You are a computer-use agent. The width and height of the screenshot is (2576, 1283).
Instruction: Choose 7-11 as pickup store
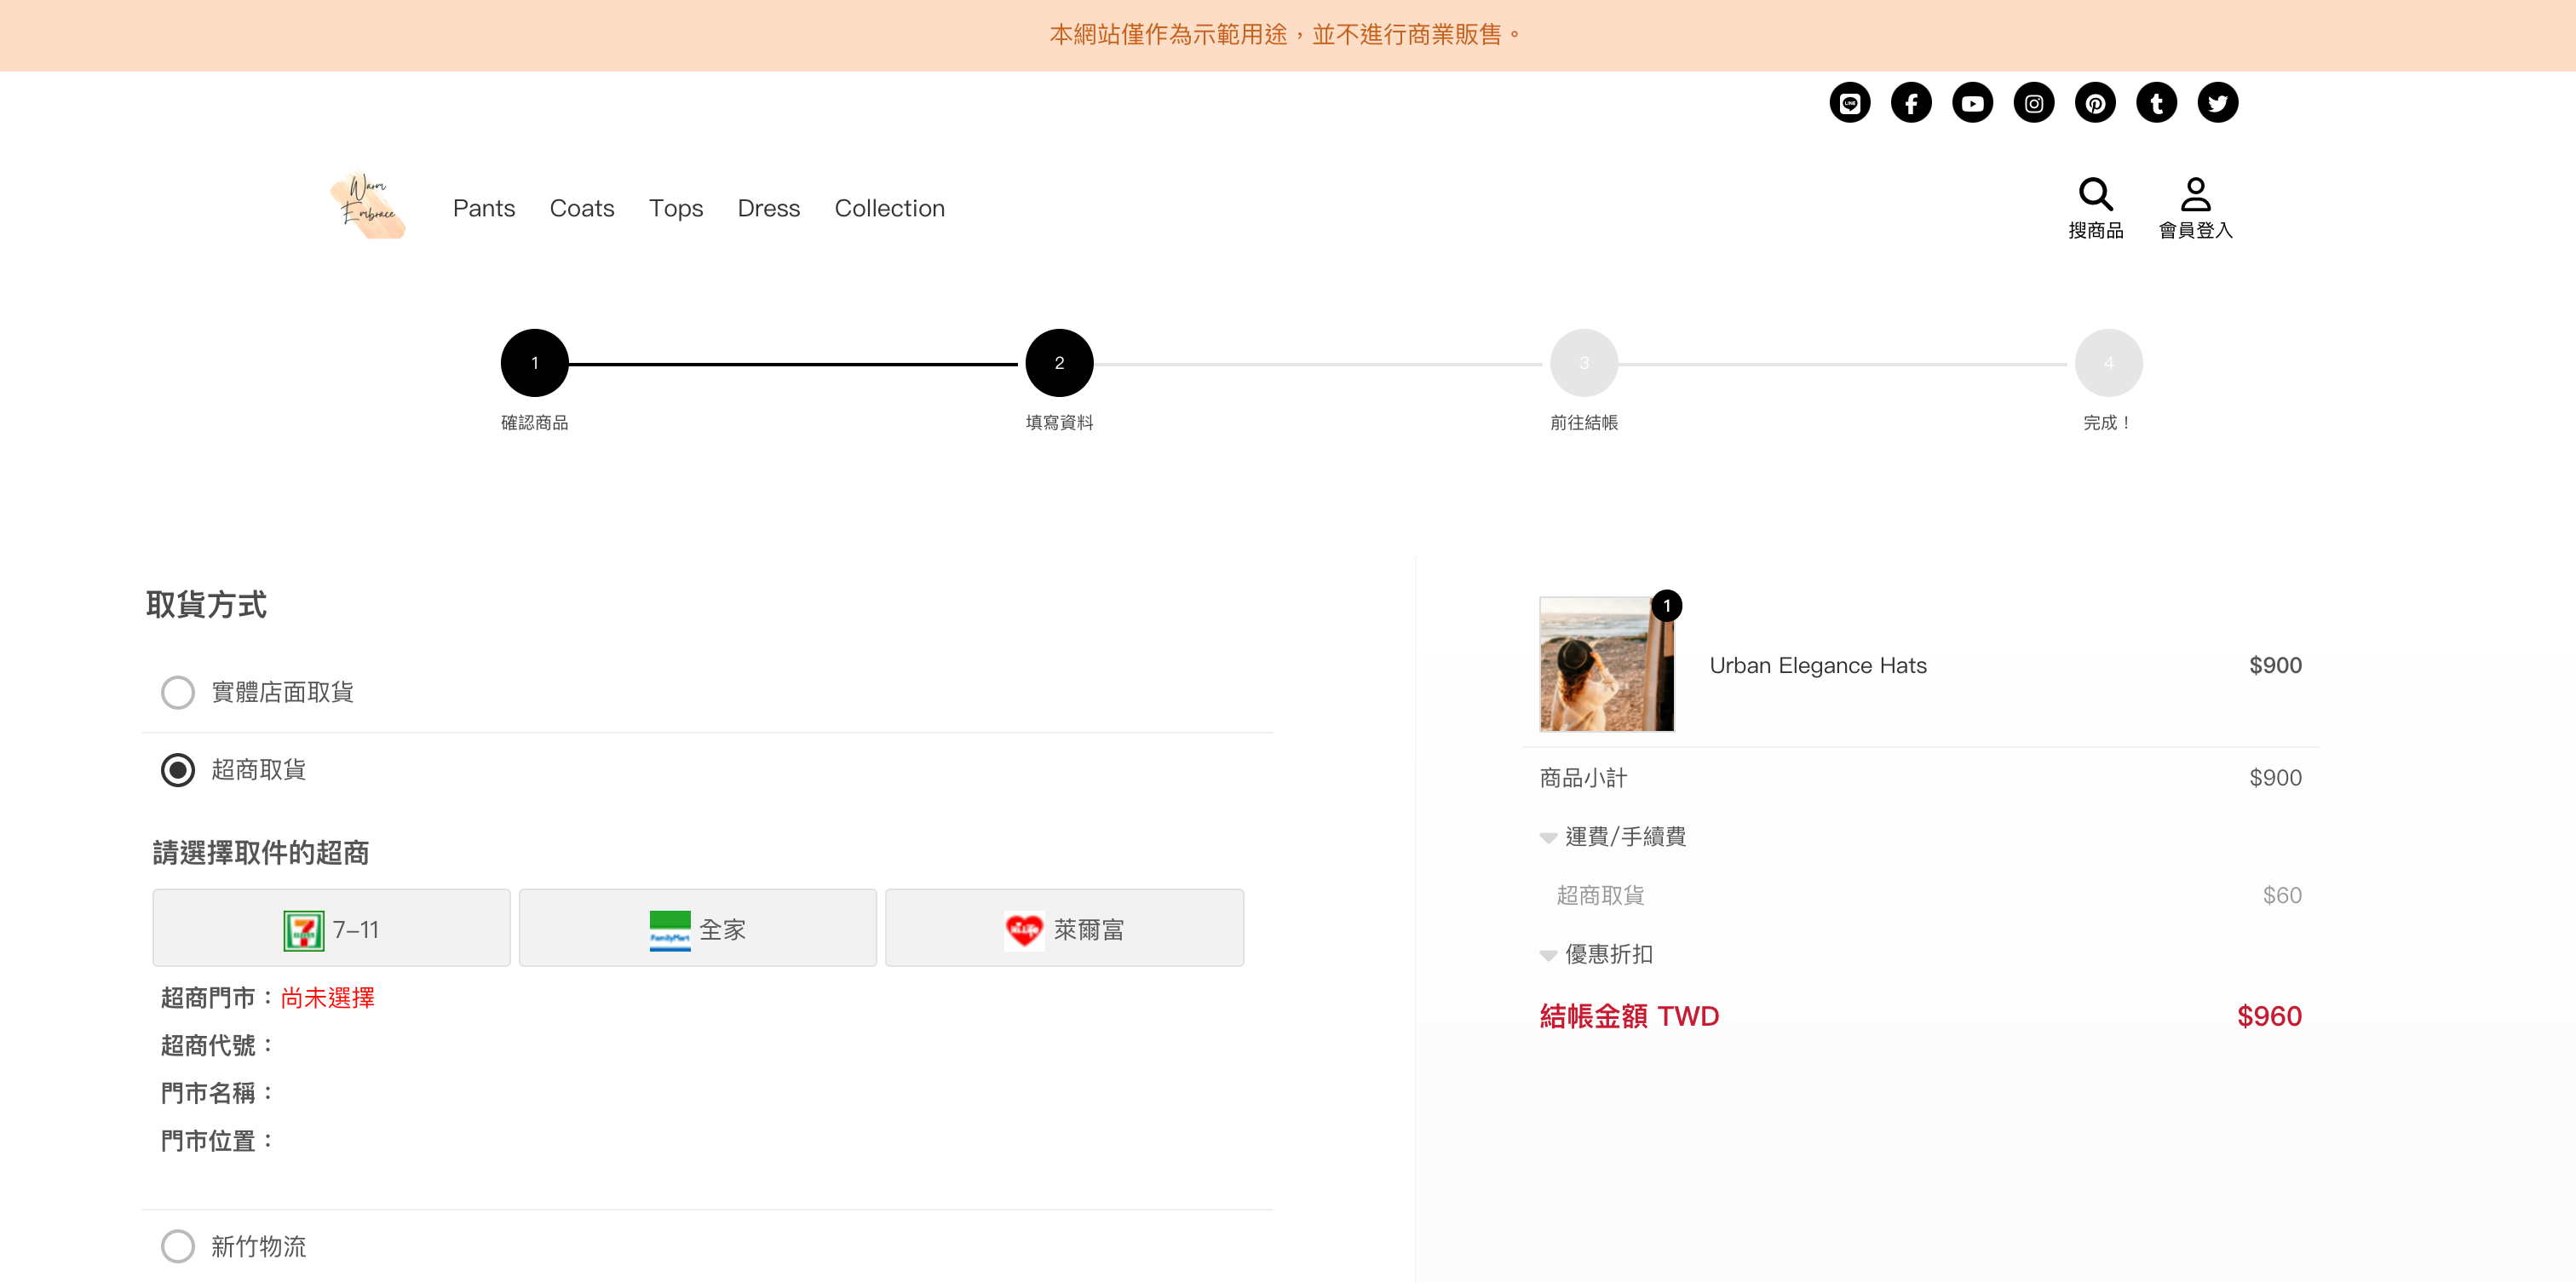coord(331,929)
